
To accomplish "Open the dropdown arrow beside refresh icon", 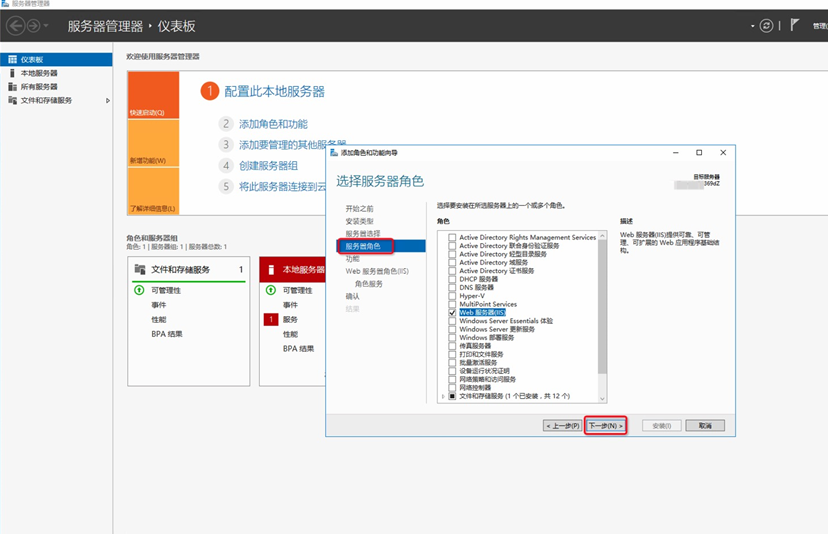I will 752,26.
